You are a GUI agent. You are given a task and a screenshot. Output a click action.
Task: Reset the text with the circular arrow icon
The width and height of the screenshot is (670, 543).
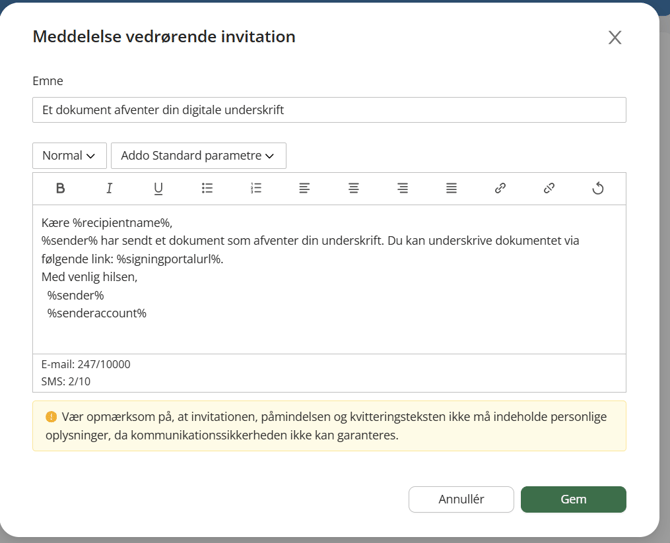[x=598, y=188]
